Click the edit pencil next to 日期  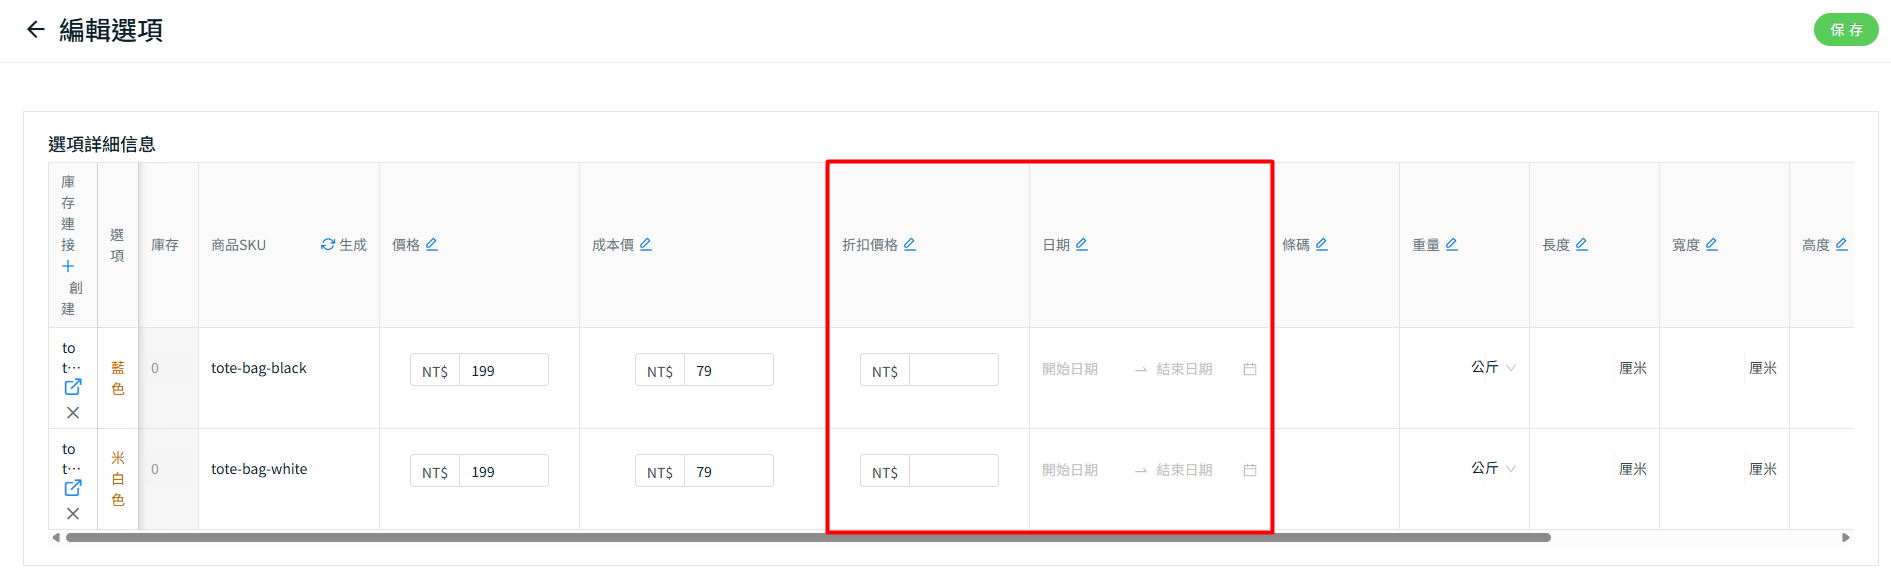(x=1082, y=245)
